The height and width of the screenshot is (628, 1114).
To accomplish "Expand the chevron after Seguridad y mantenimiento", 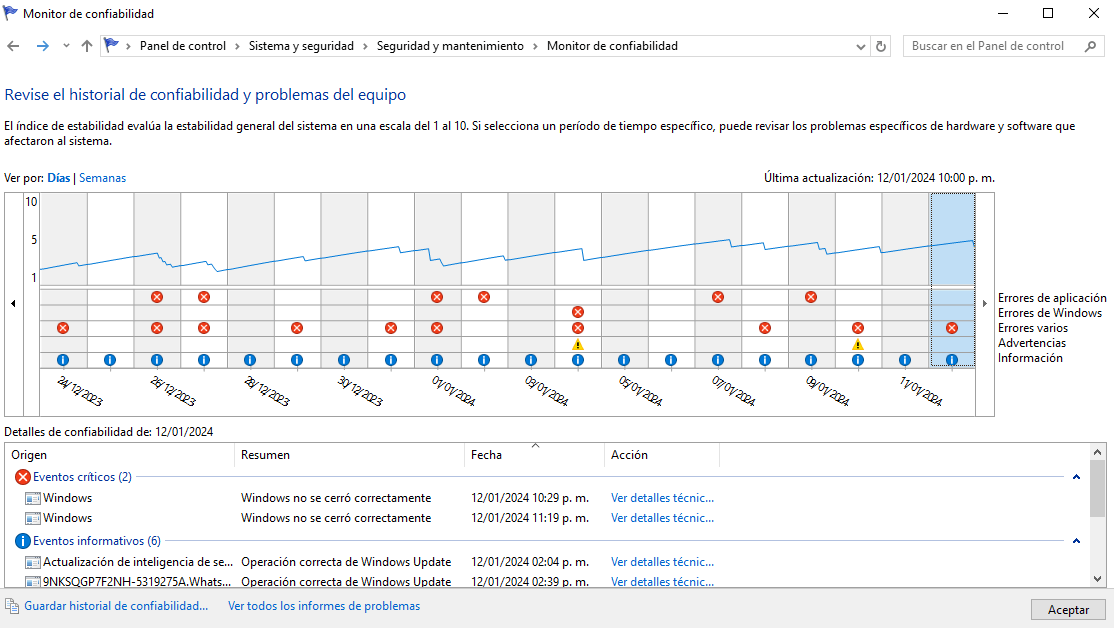I will (536, 46).
